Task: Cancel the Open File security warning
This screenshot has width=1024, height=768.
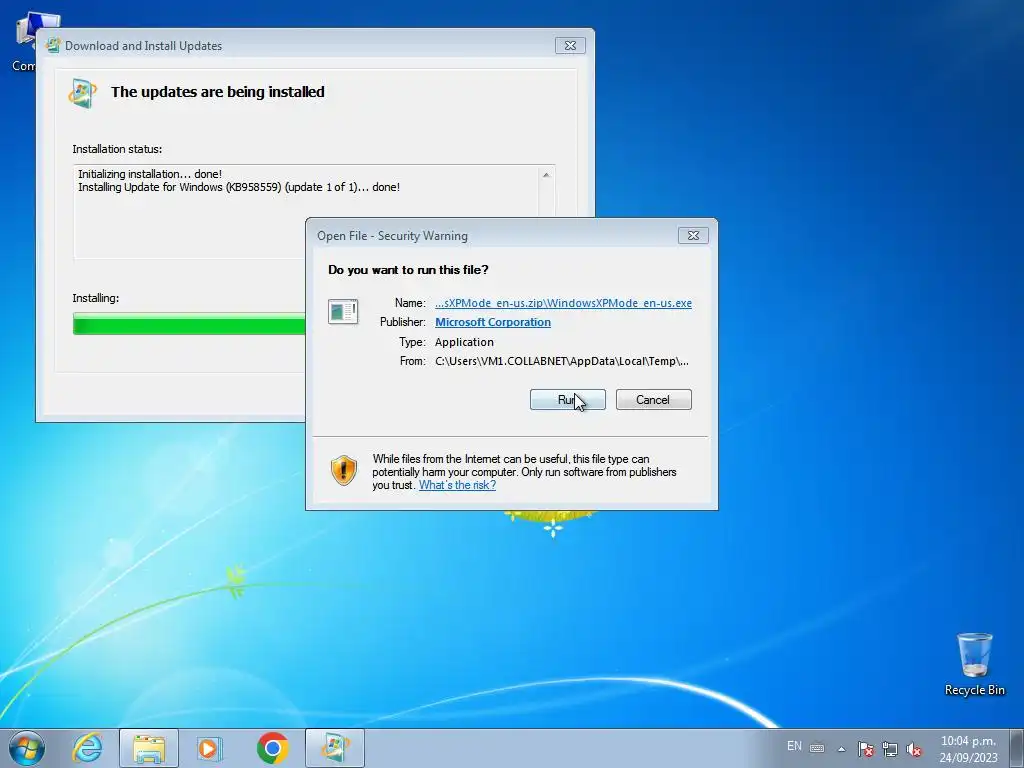Action: coord(653,400)
